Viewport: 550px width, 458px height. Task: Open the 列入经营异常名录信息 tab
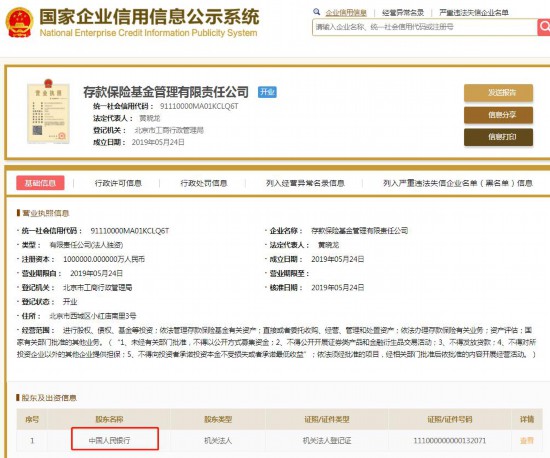tap(305, 183)
